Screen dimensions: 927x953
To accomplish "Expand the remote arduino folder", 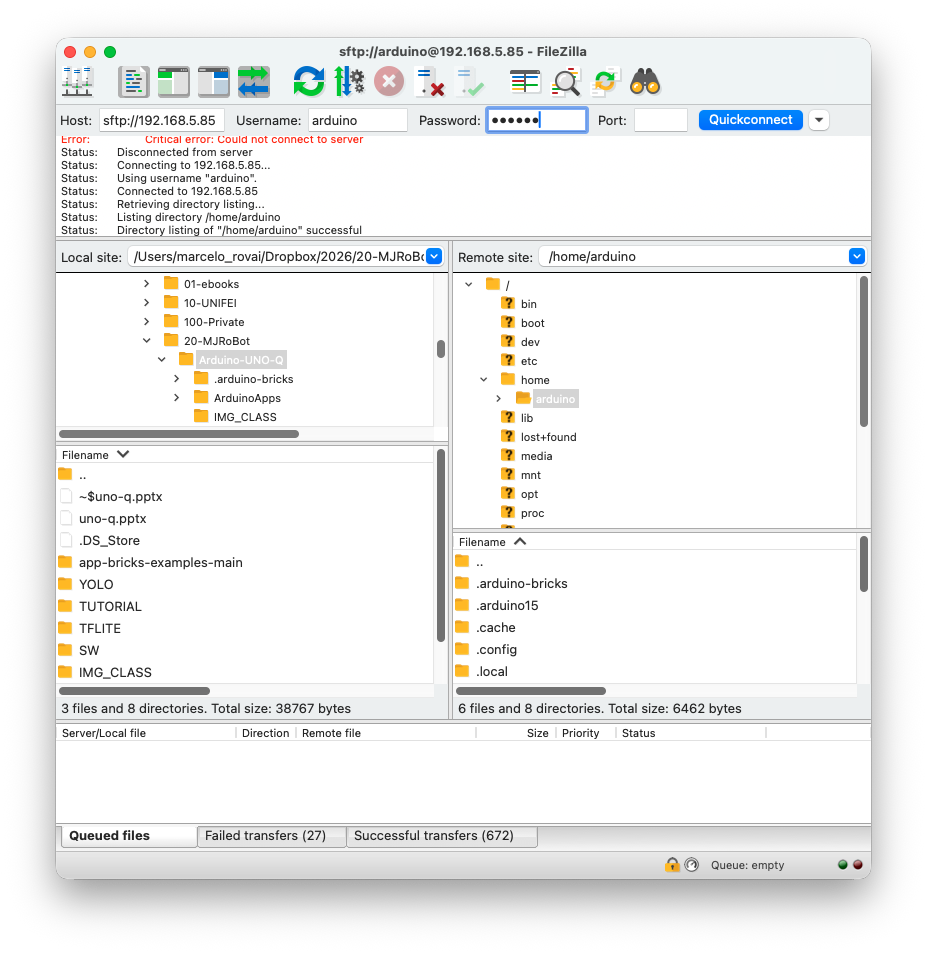I will tap(498, 399).
